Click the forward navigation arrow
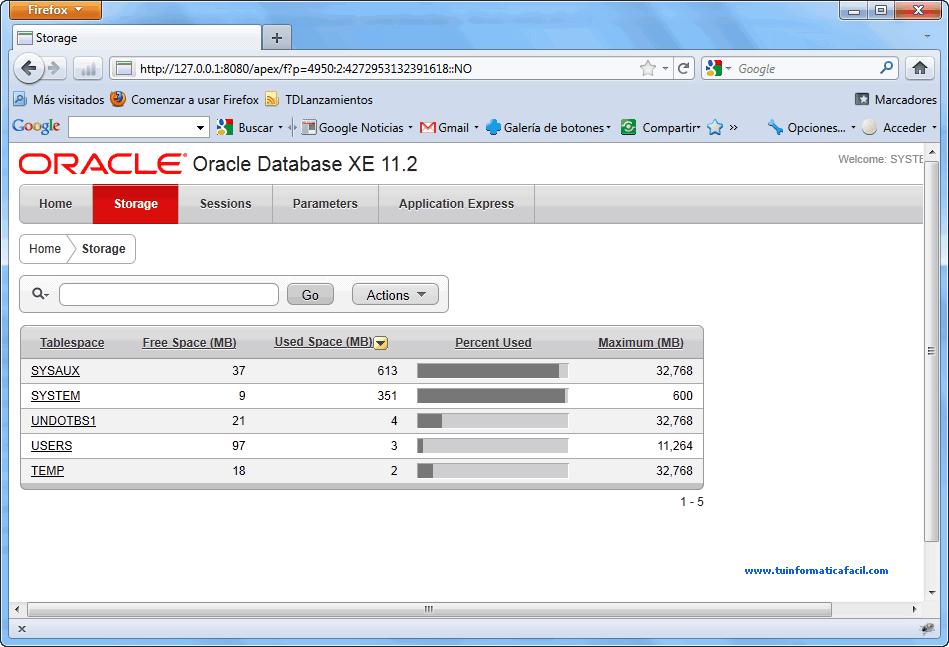The width and height of the screenshot is (949, 647). [55, 68]
